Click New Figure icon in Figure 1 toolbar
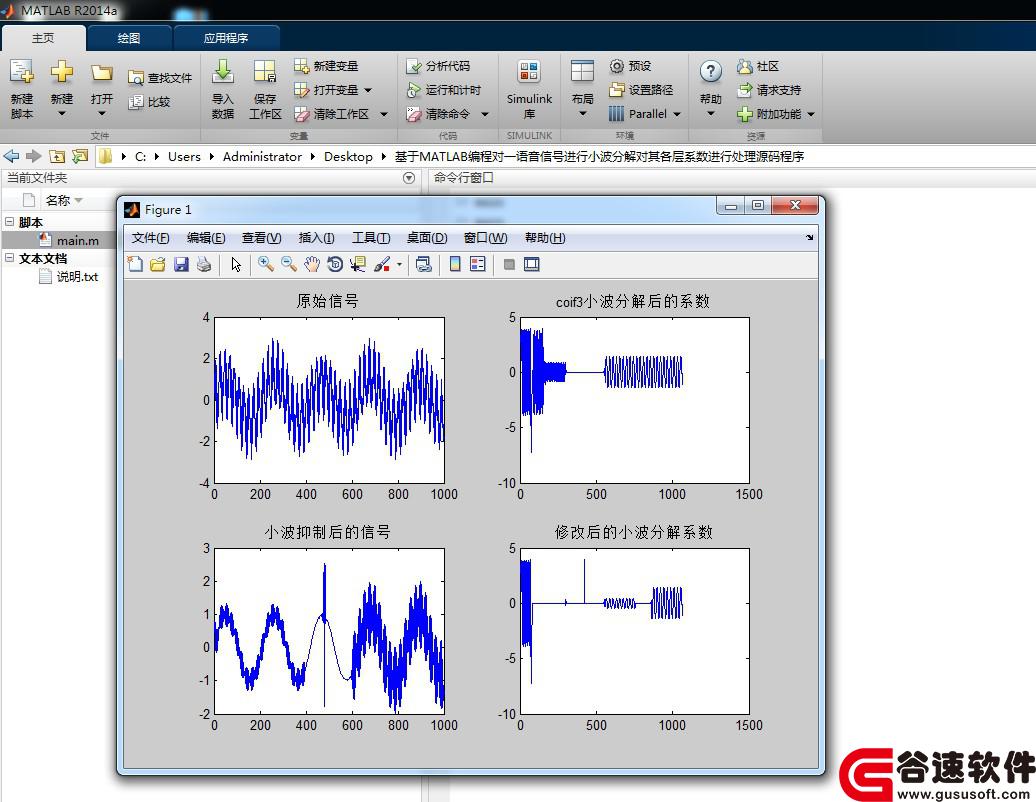This screenshot has height=802, width=1036. coord(135,264)
